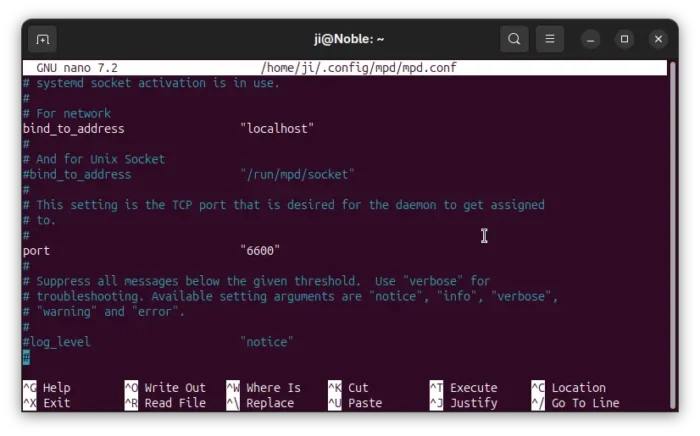Click the ji@Noble window title

349,39
